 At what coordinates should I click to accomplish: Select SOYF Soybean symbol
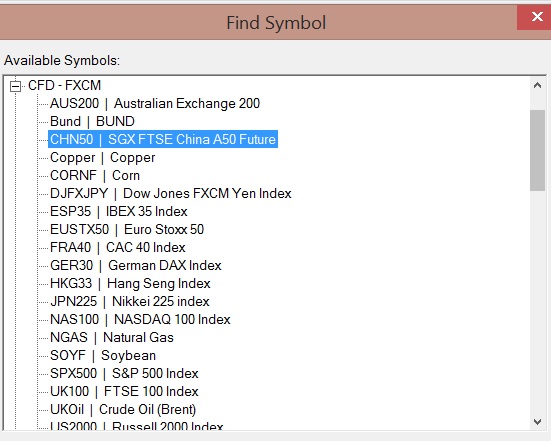103,355
